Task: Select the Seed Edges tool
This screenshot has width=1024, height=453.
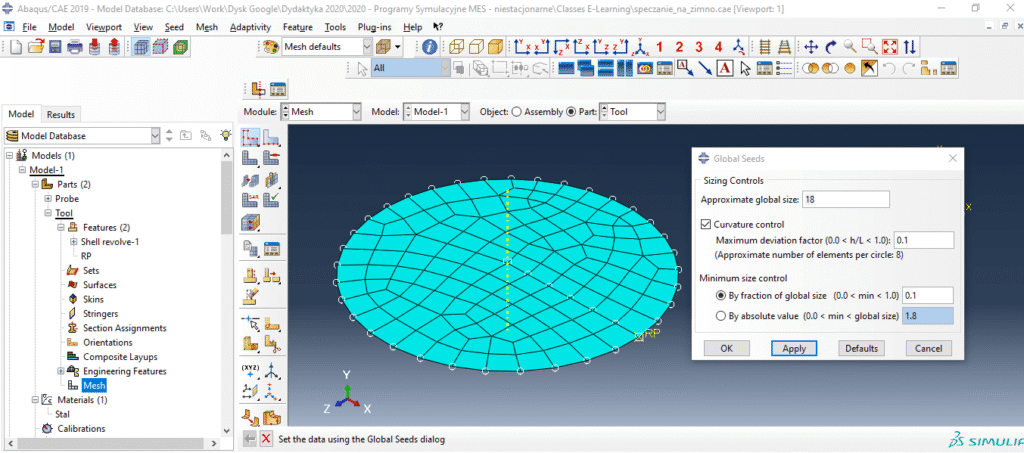Action: tap(272, 137)
